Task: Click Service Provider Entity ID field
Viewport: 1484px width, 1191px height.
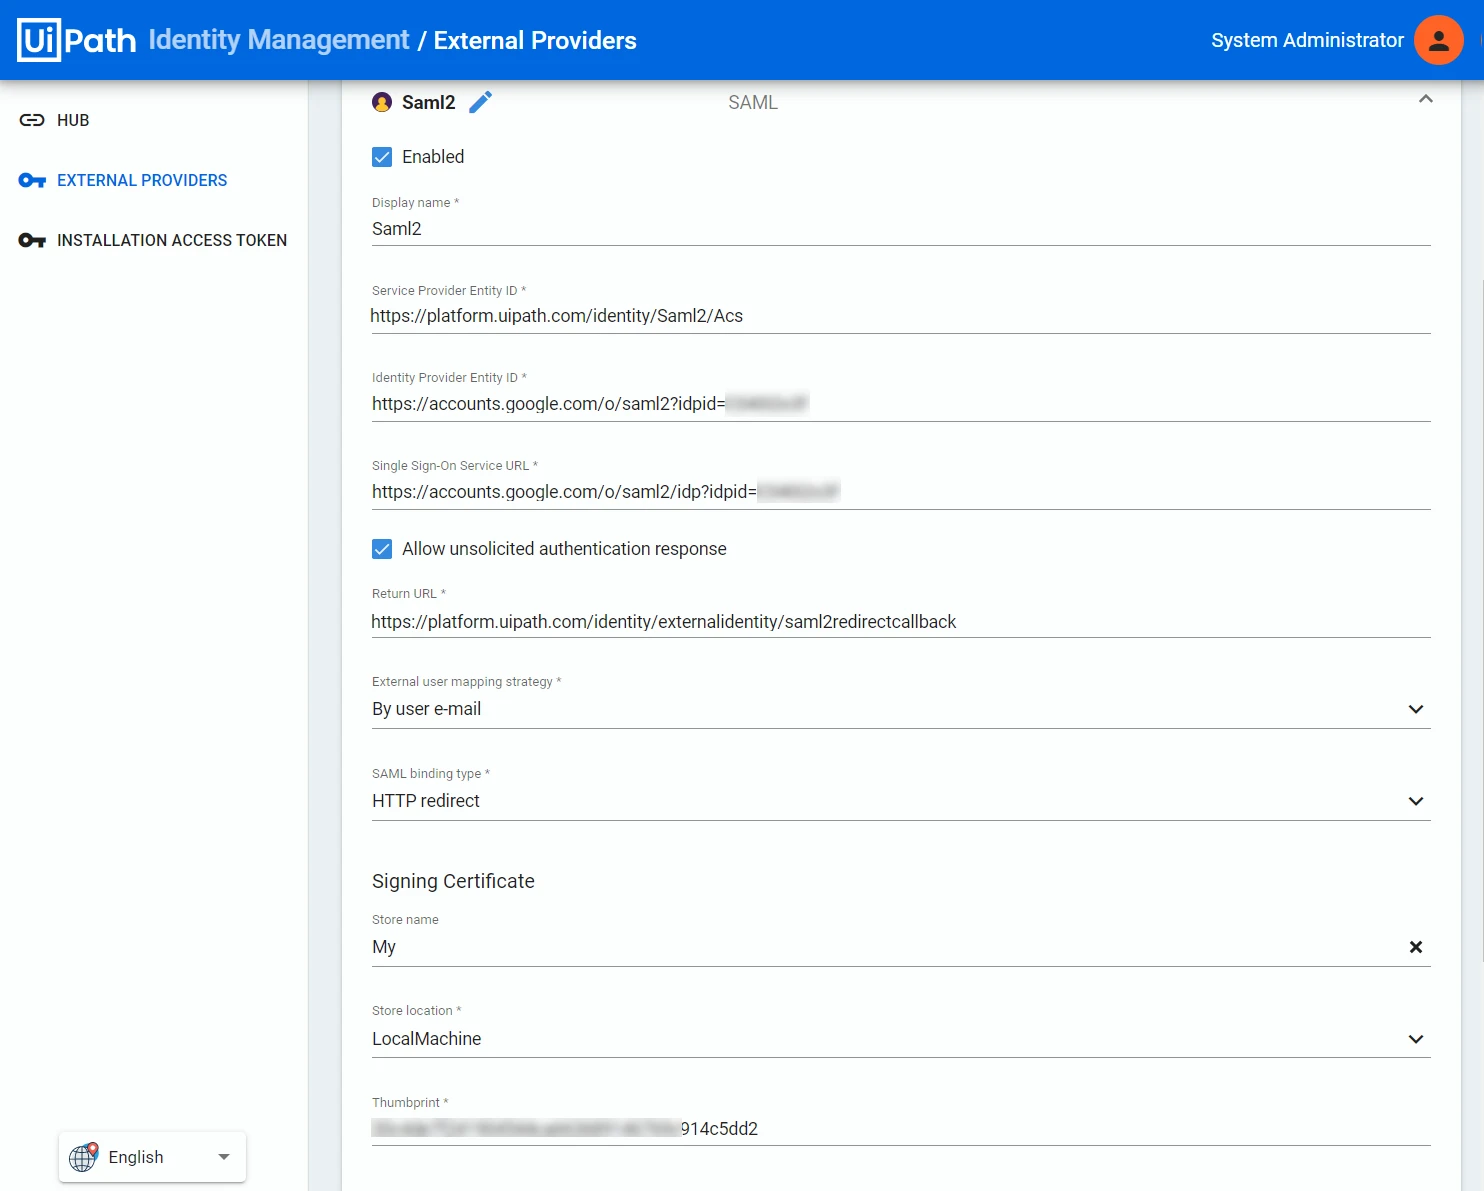Action: click(x=901, y=316)
